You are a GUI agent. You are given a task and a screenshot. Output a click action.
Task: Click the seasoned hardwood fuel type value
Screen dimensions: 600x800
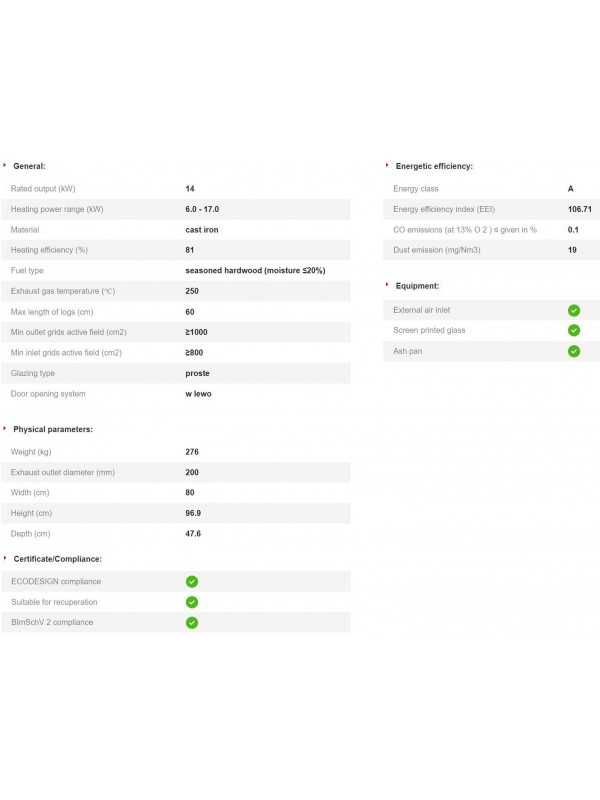[255, 270]
